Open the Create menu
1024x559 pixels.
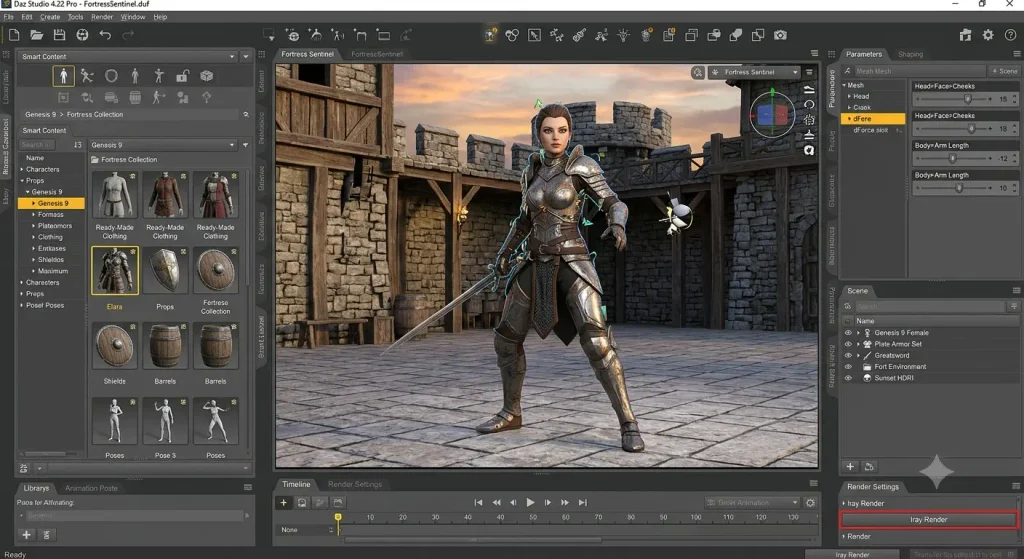click(x=50, y=17)
